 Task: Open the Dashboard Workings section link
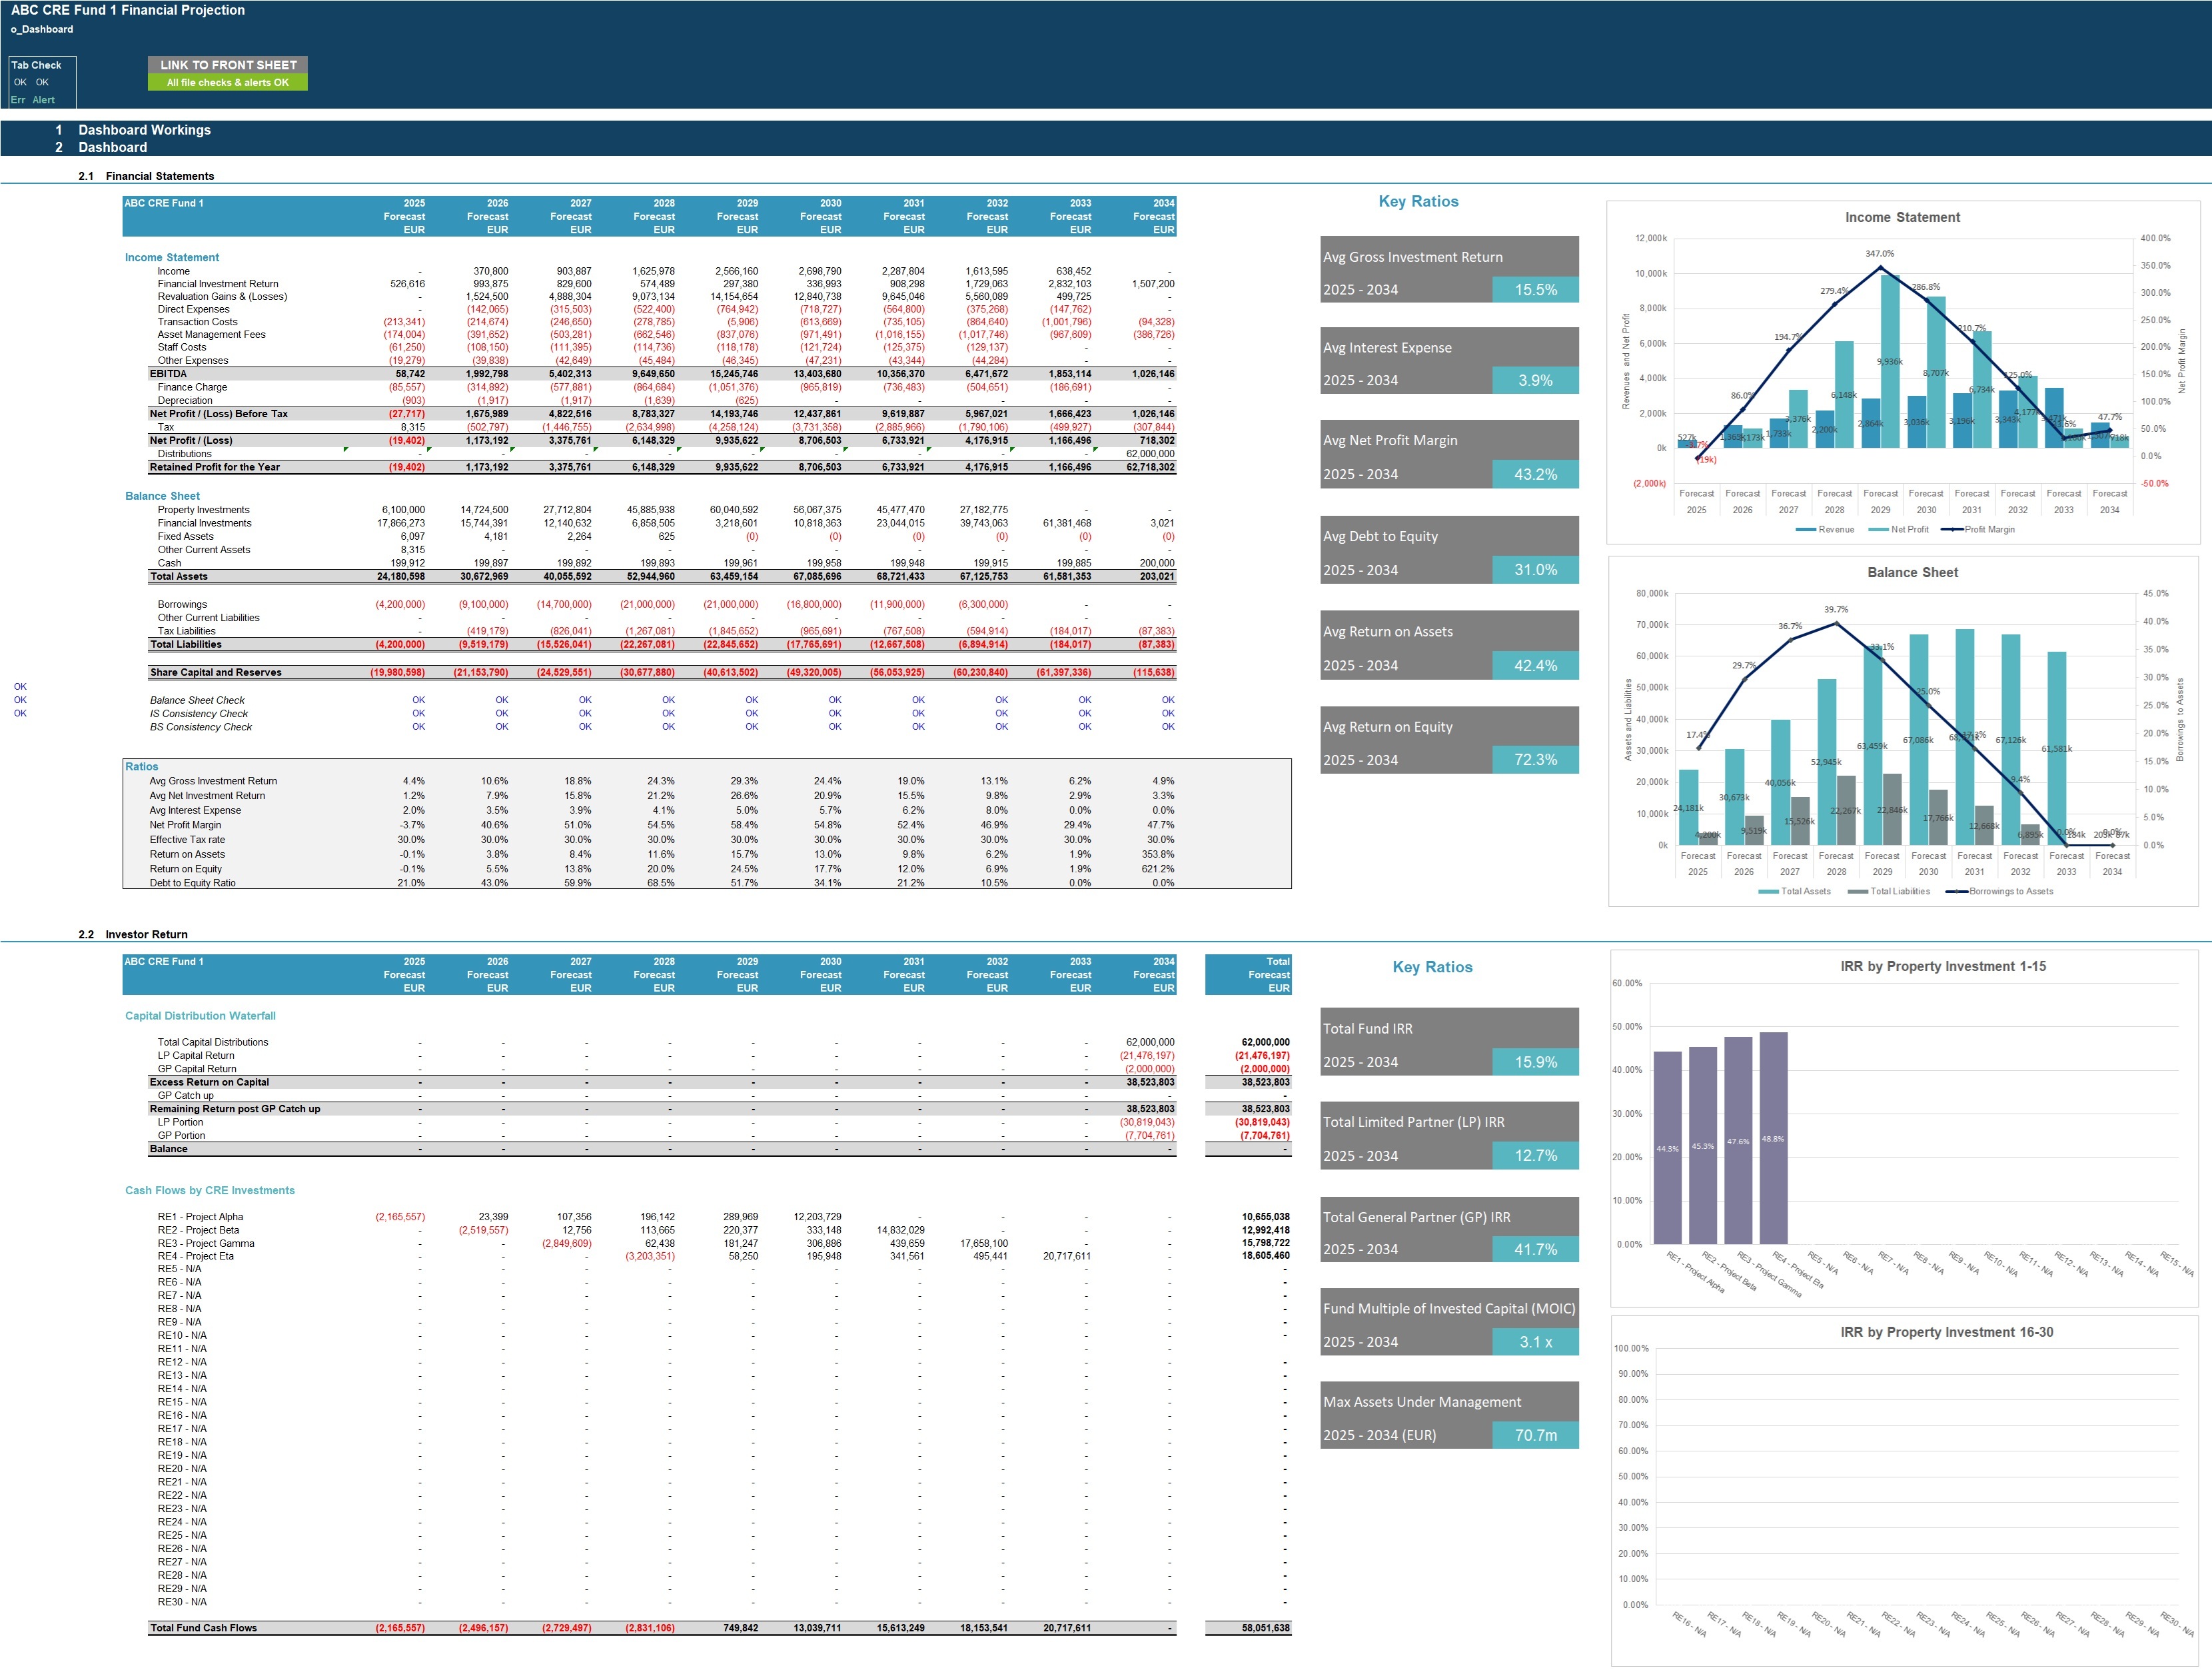[x=144, y=130]
